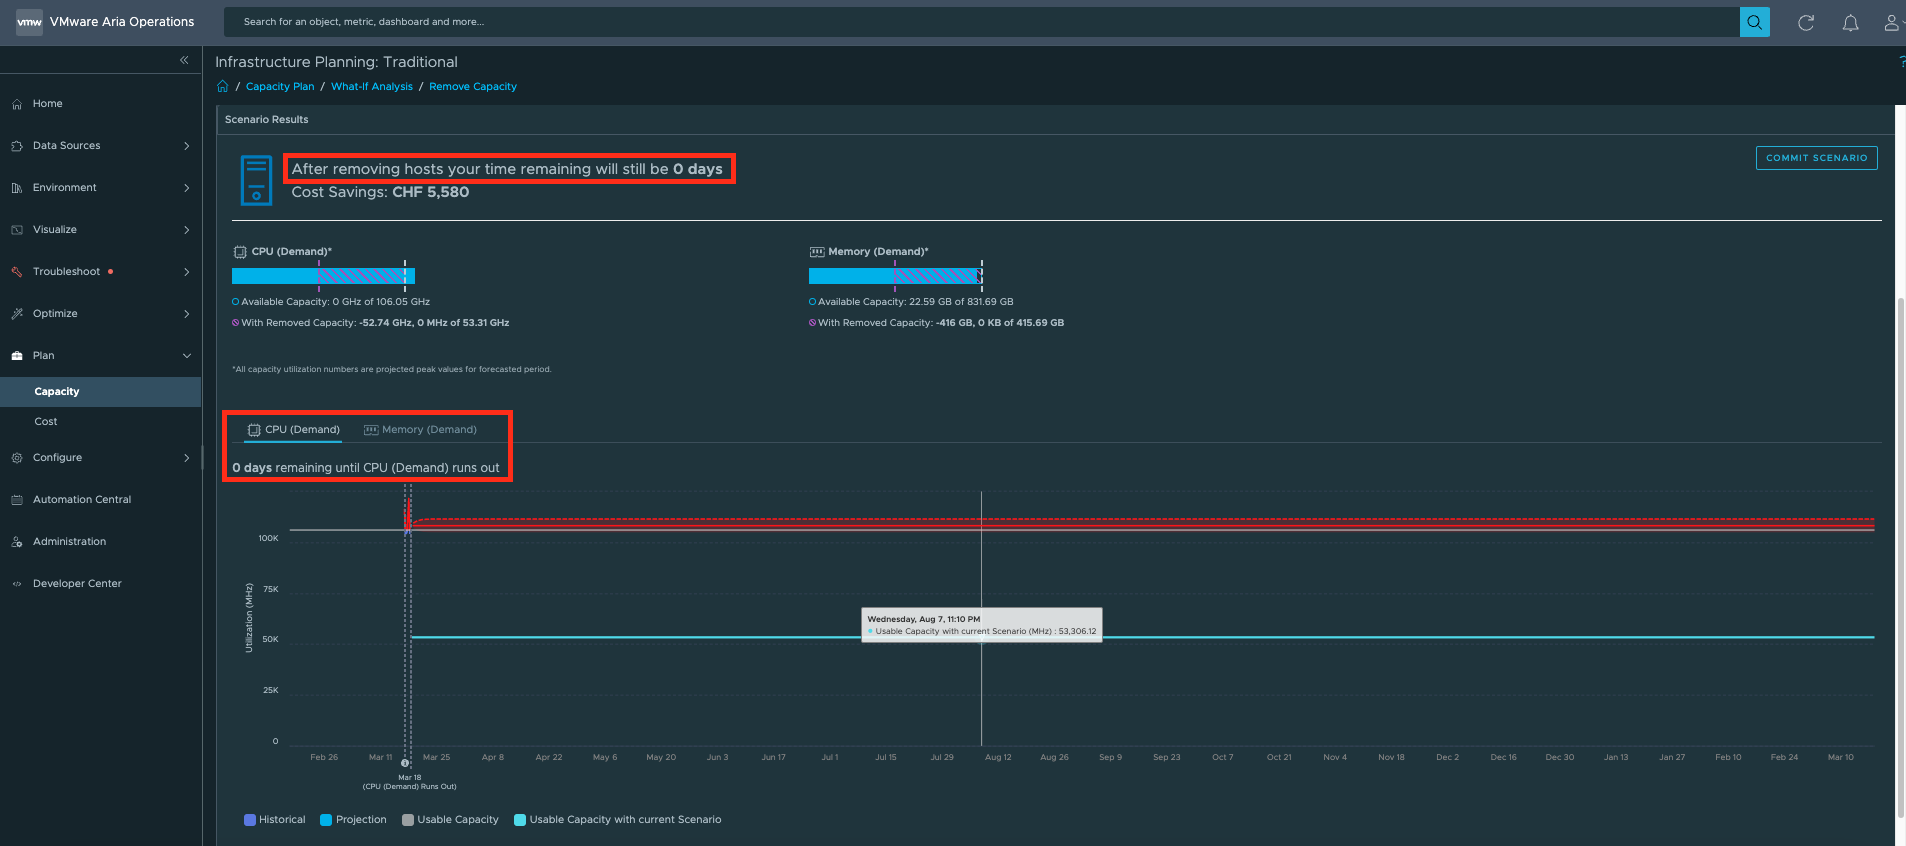
Task: Click the global search input field
Action: click(982, 22)
